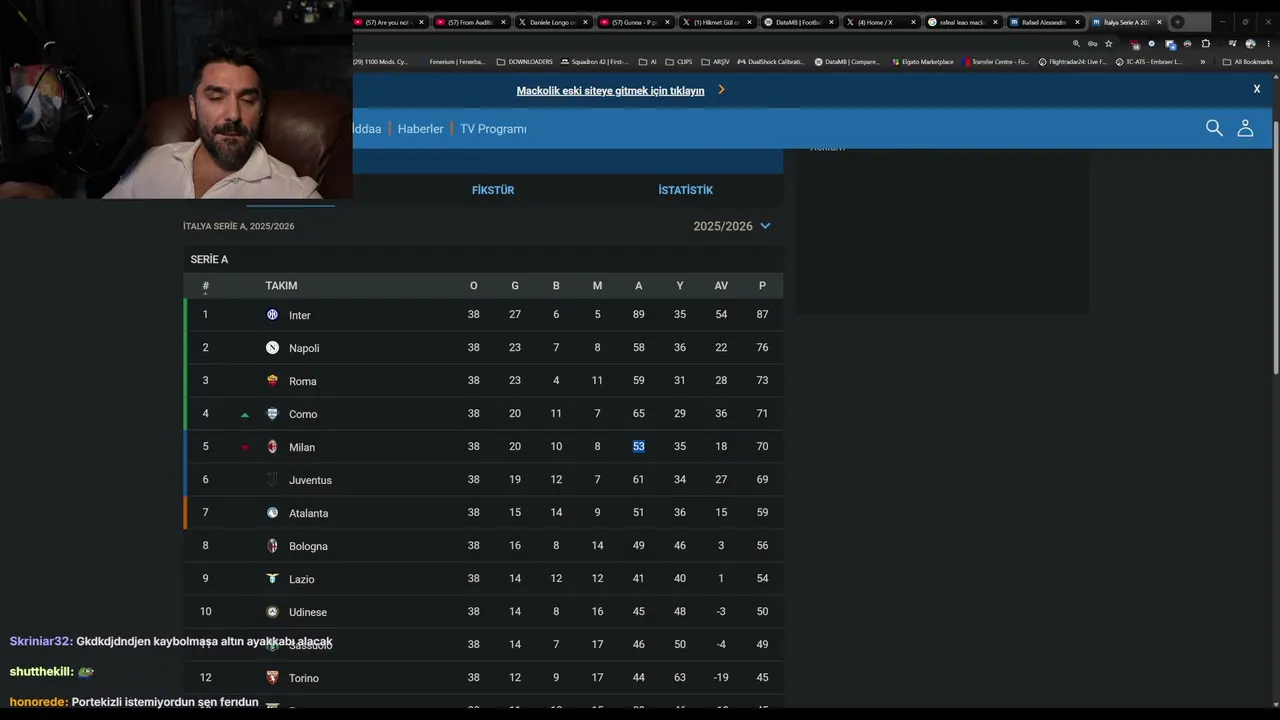The image size is (1280, 720).
Task: Open the 'DataMB | Compare' bookmark
Action: pyautogui.click(x=847, y=62)
